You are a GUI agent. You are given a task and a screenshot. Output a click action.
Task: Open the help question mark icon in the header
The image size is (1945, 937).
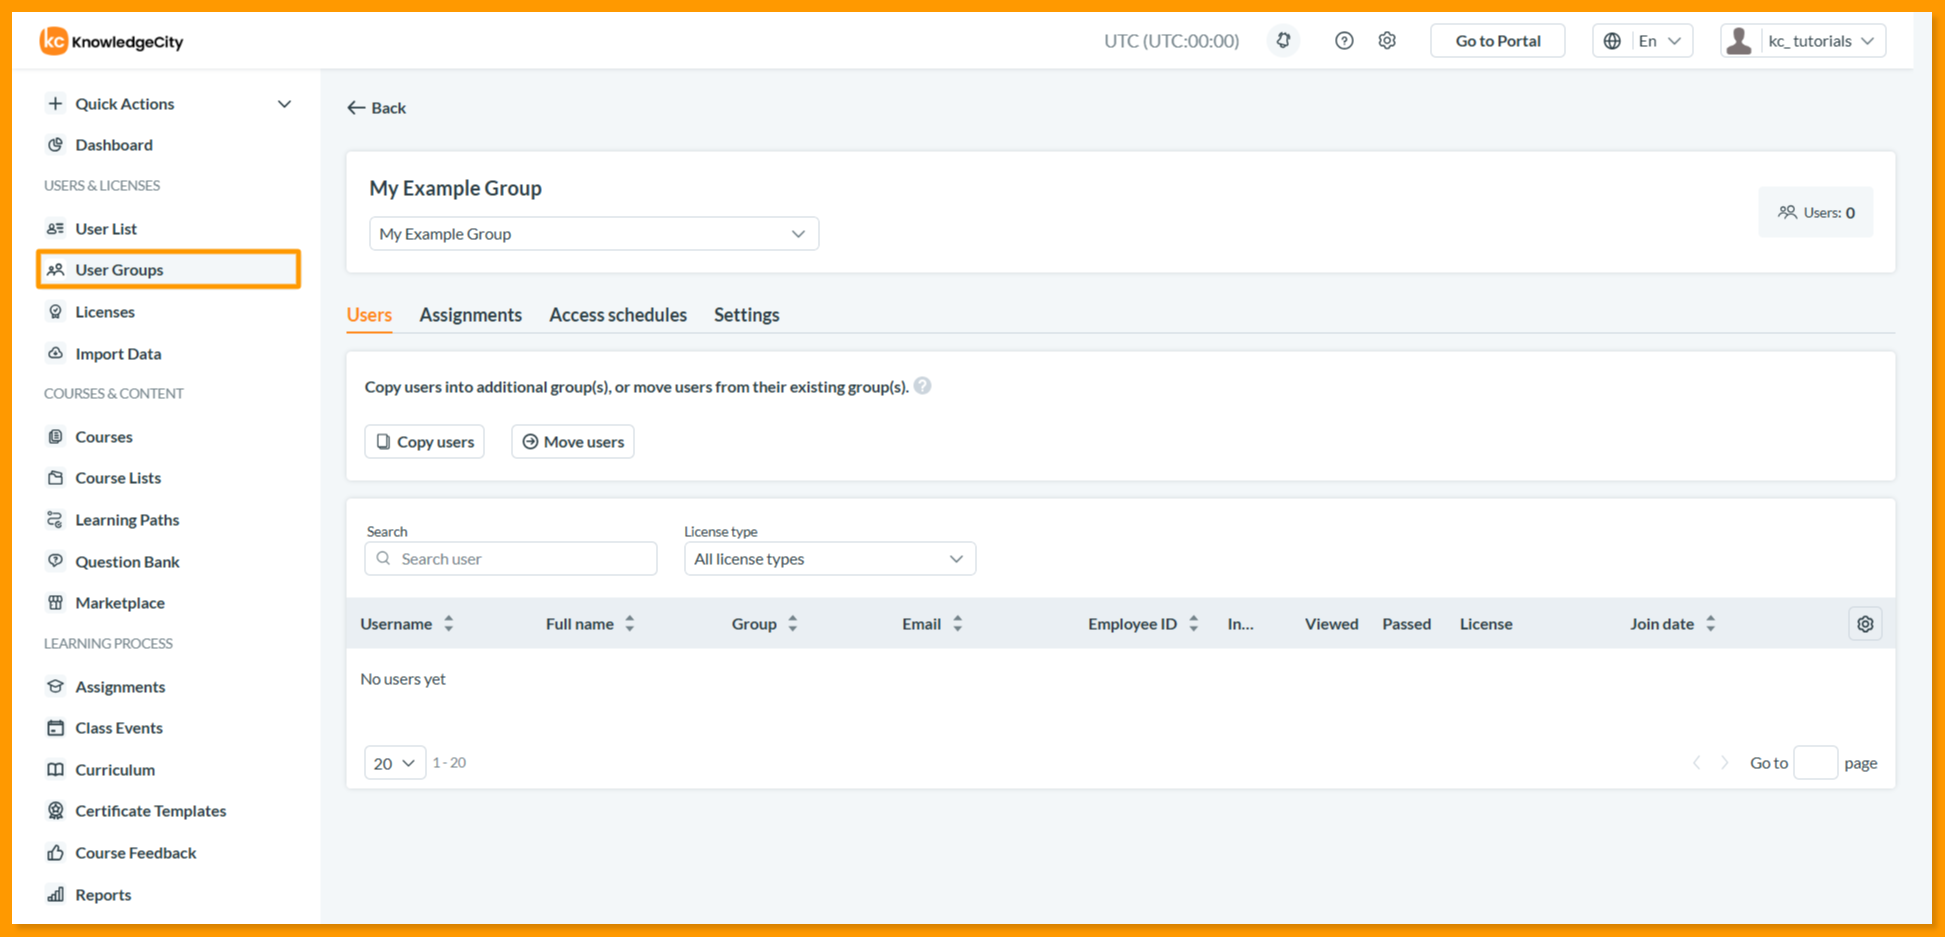click(1344, 41)
